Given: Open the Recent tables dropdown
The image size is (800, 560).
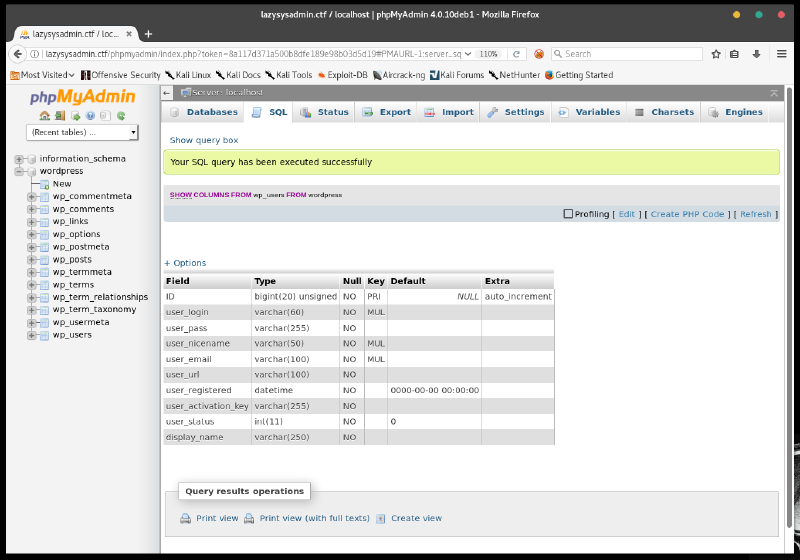Looking at the screenshot, I should tap(83, 132).
